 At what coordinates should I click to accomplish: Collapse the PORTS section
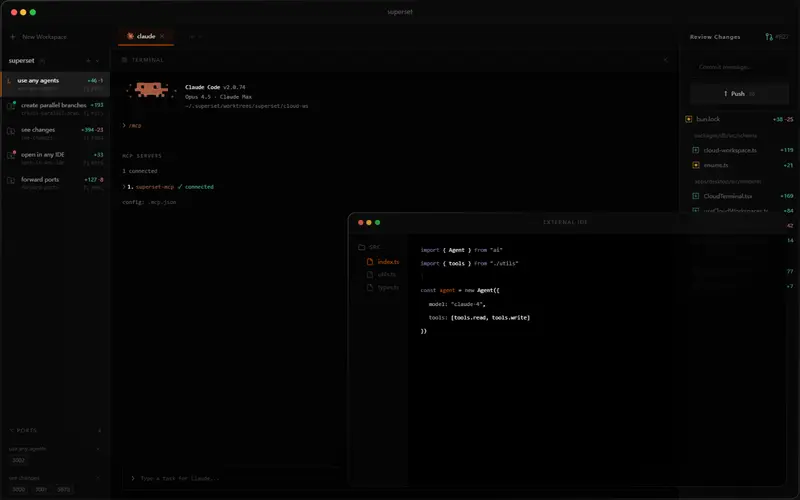click(x=12, y=431)
